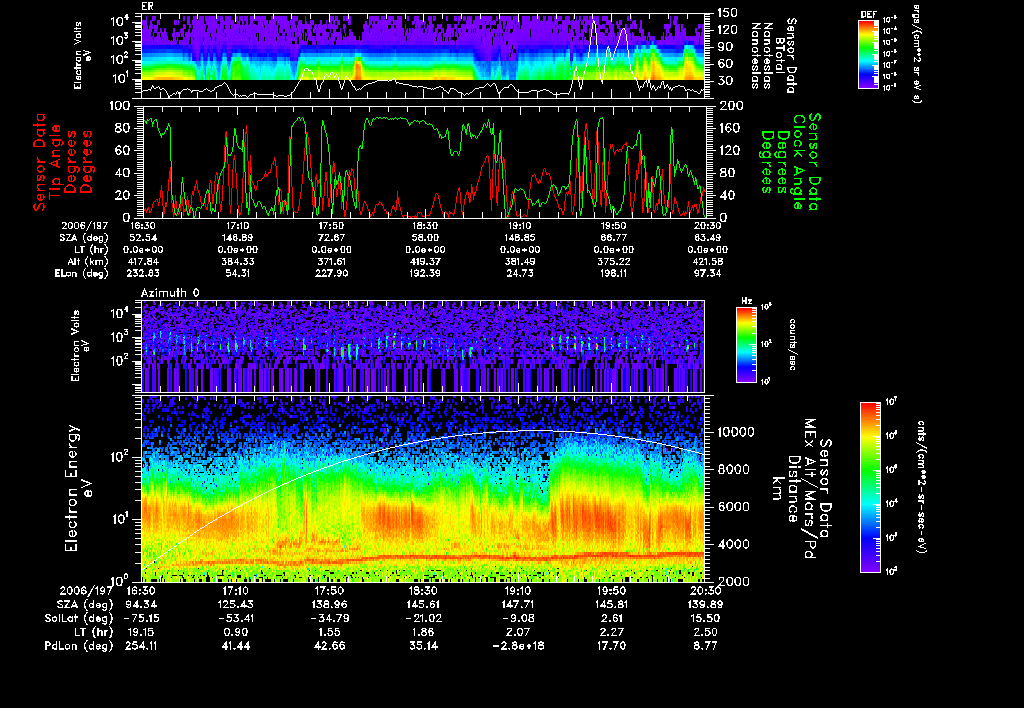Click the SZA value 147.71
The height and width of the screenshot is (708, 1024).
517,604
